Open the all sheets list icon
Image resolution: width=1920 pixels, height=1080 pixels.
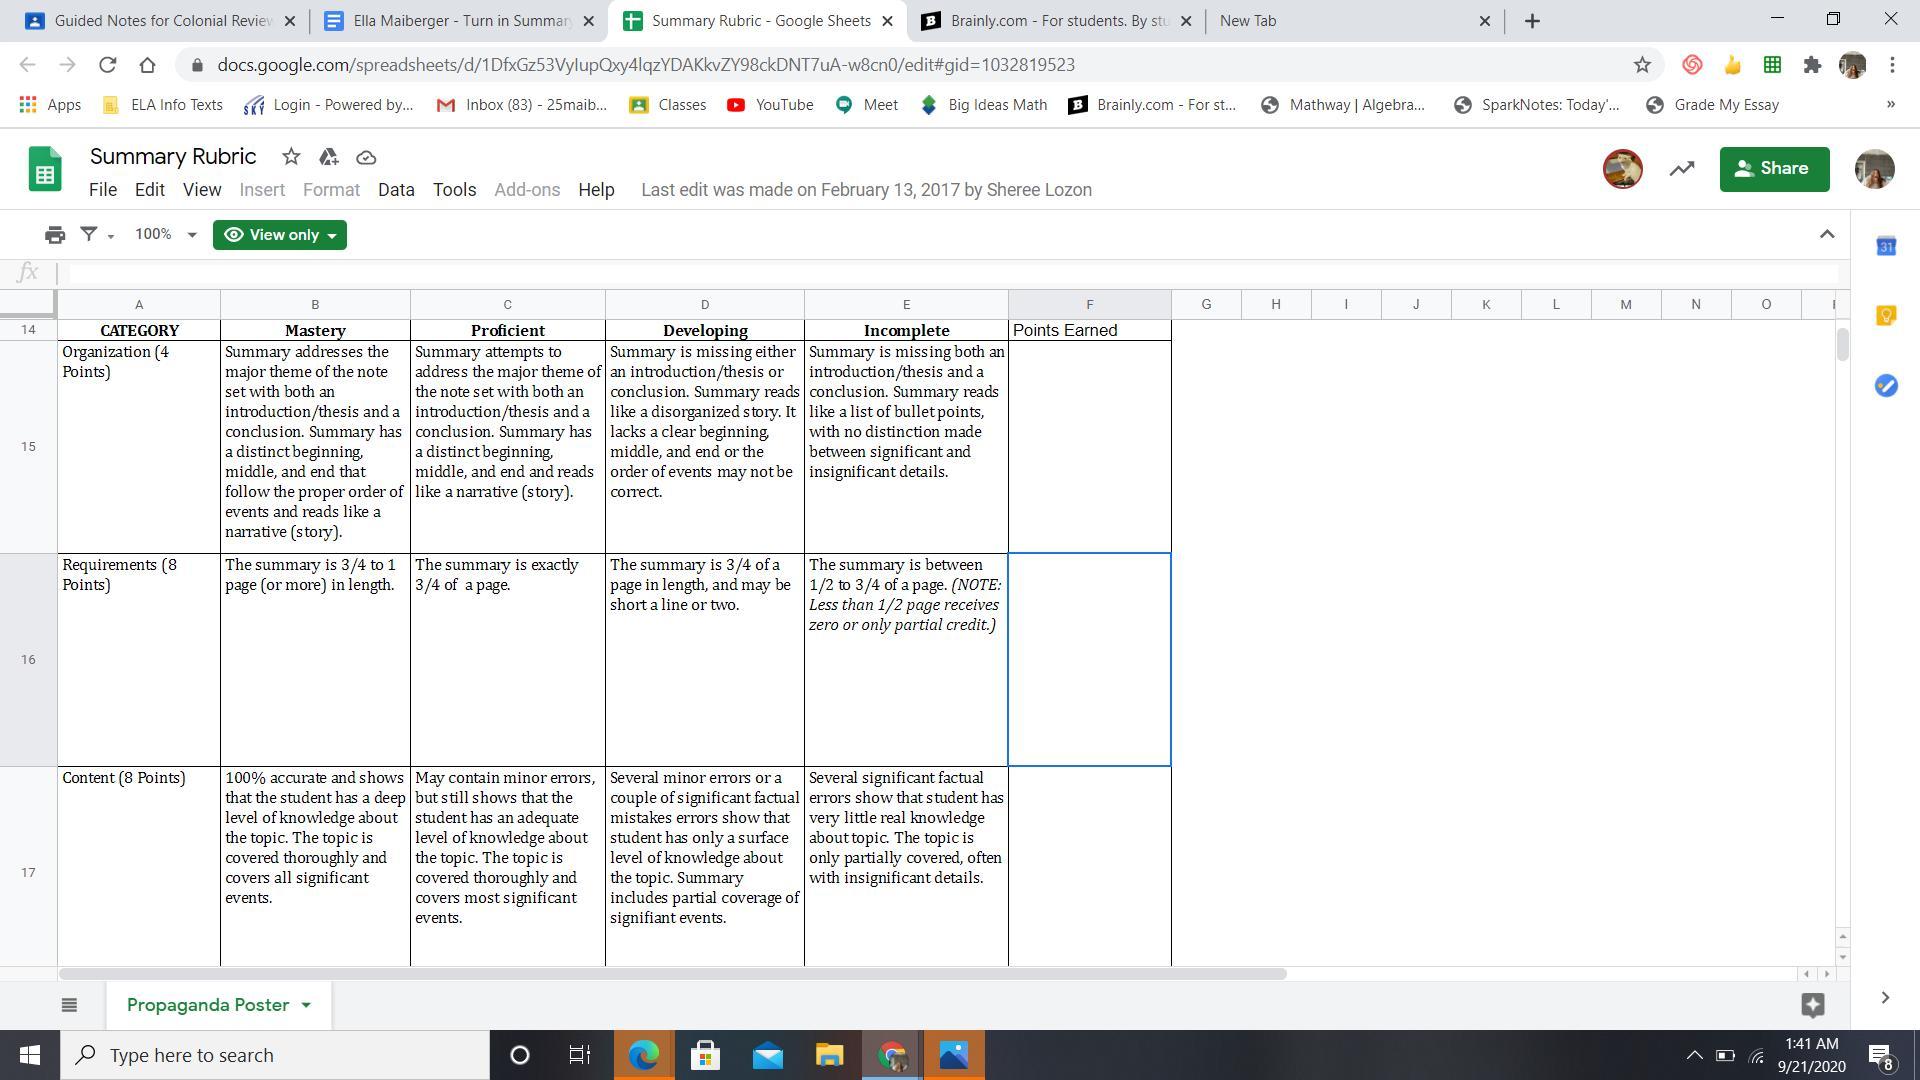tap(69, 1005)
